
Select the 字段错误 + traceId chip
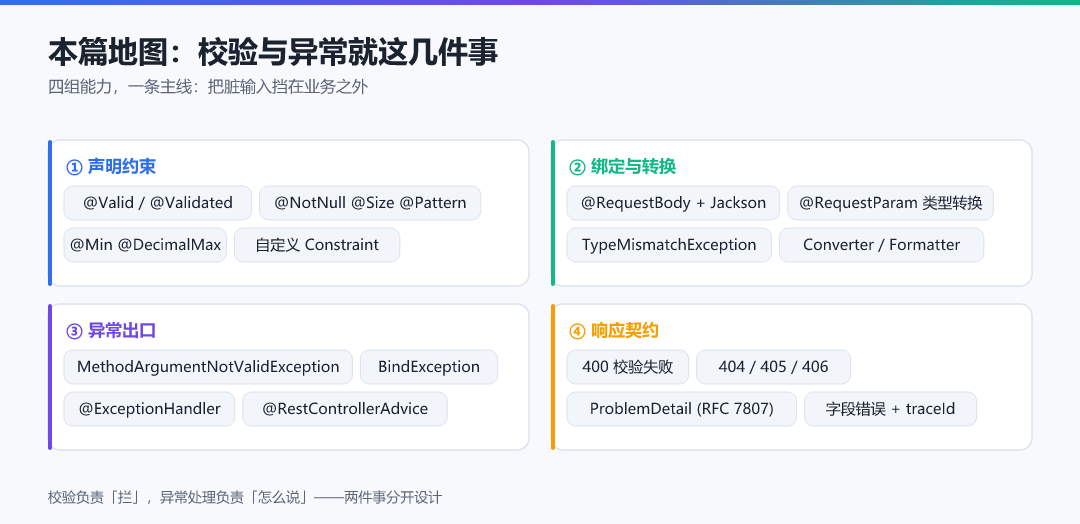(x=890, y=409)
